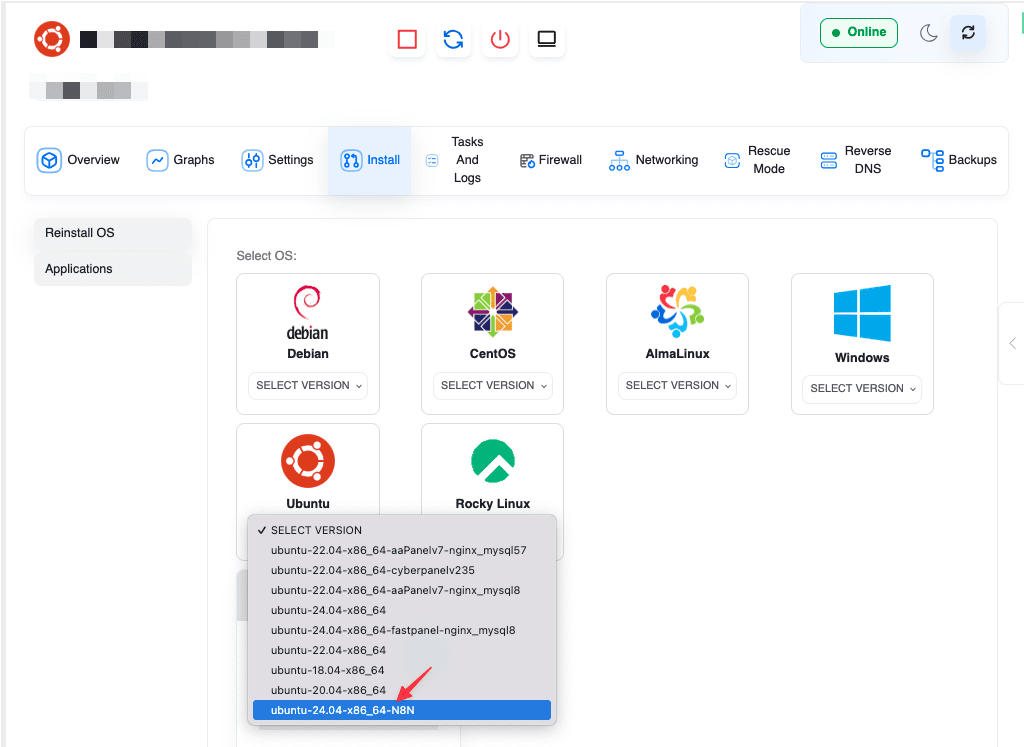This screenshot has width=1024, height=747.
Task: Open the Backups tab
Action: point(959,160)
